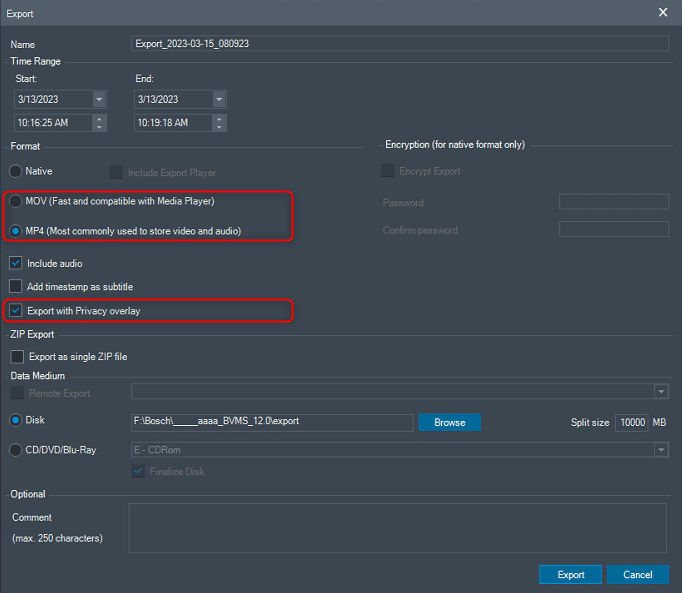Choose MOV export format
This screenshot has width=682, height=593.
[16, 201]
